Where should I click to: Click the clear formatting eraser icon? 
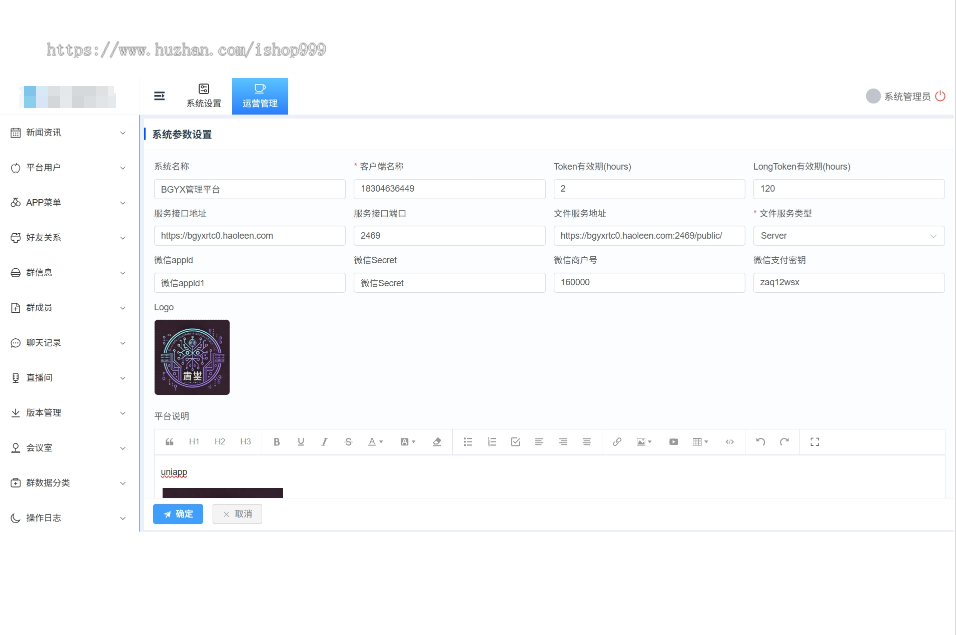[x=437, y=442]
